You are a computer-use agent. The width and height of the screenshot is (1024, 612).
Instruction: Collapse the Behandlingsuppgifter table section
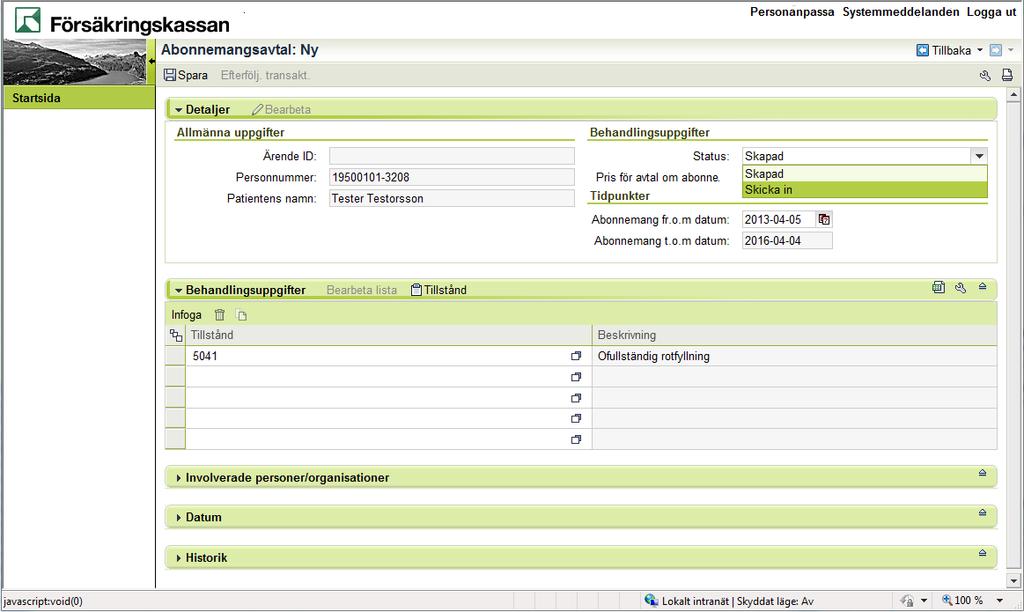point(178,290)
